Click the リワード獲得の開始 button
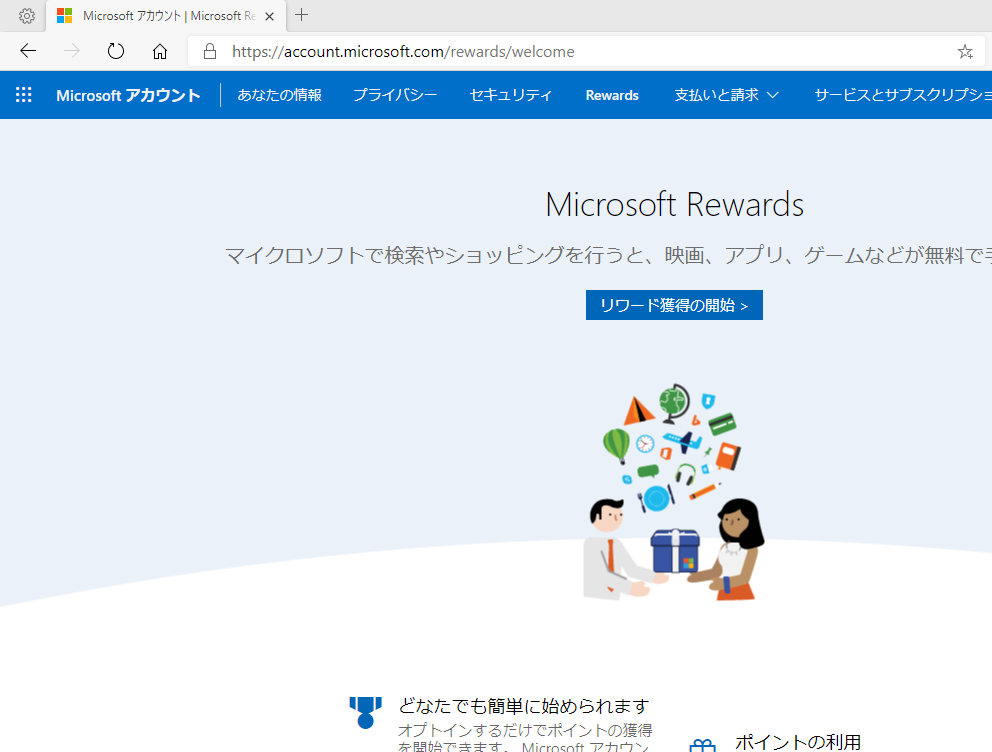 [x=674, y=305]
